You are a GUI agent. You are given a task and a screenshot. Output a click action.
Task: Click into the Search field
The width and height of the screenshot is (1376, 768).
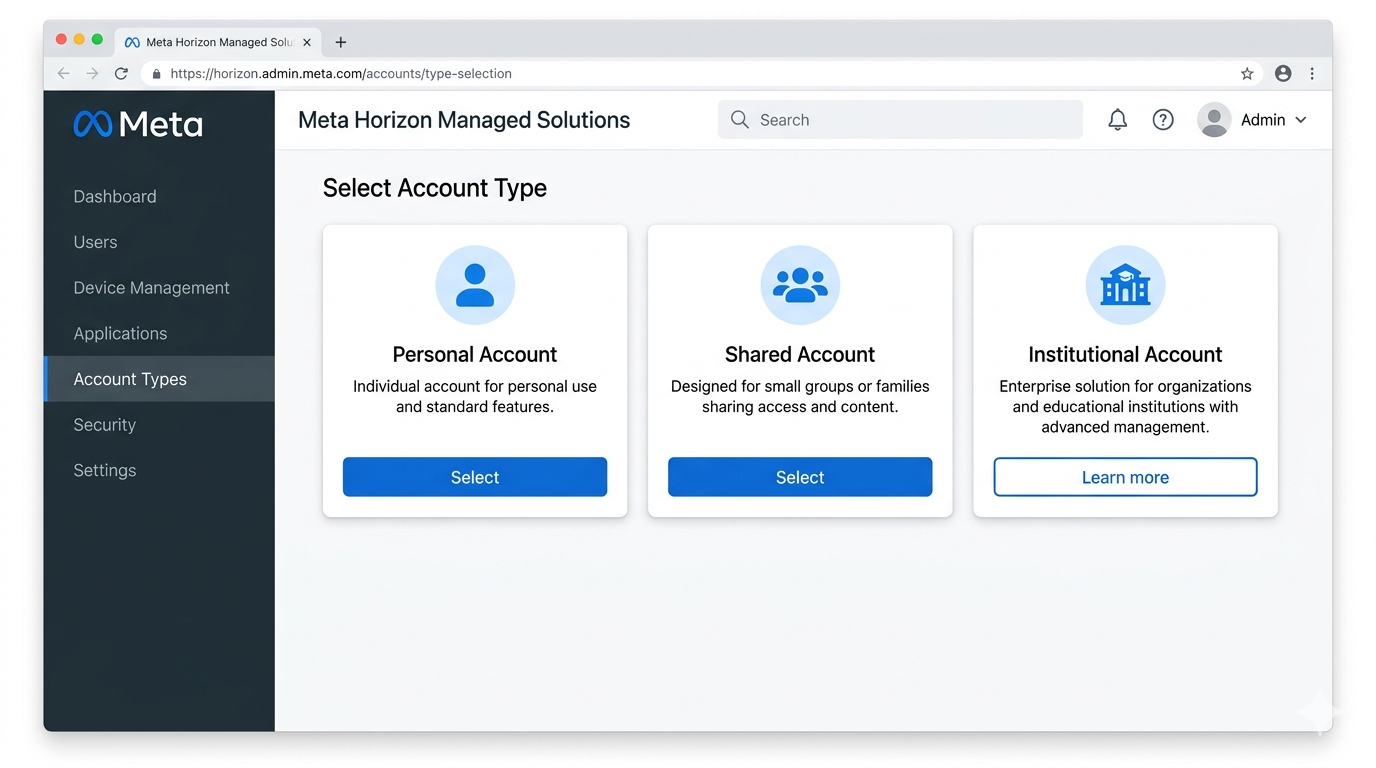[900, 120]
